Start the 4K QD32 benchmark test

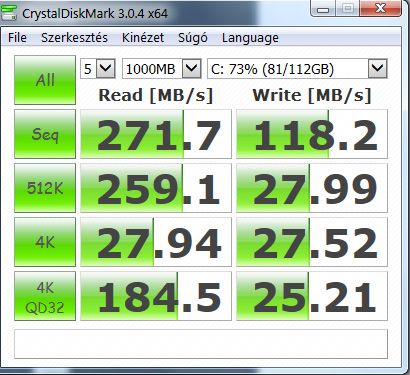pos(45,296)
